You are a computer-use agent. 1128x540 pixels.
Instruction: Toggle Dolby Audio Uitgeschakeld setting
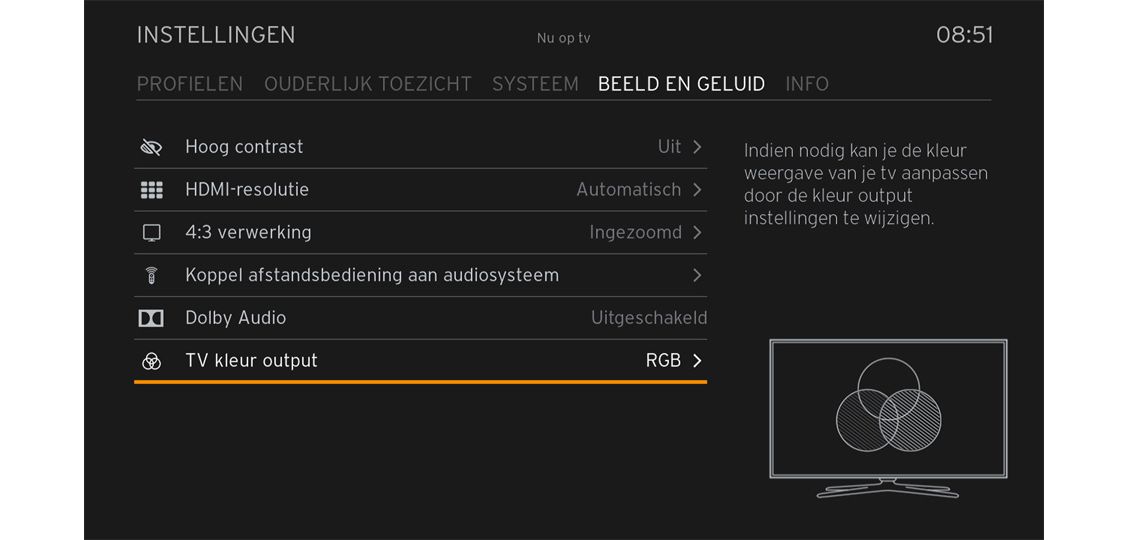click(648, 318)
